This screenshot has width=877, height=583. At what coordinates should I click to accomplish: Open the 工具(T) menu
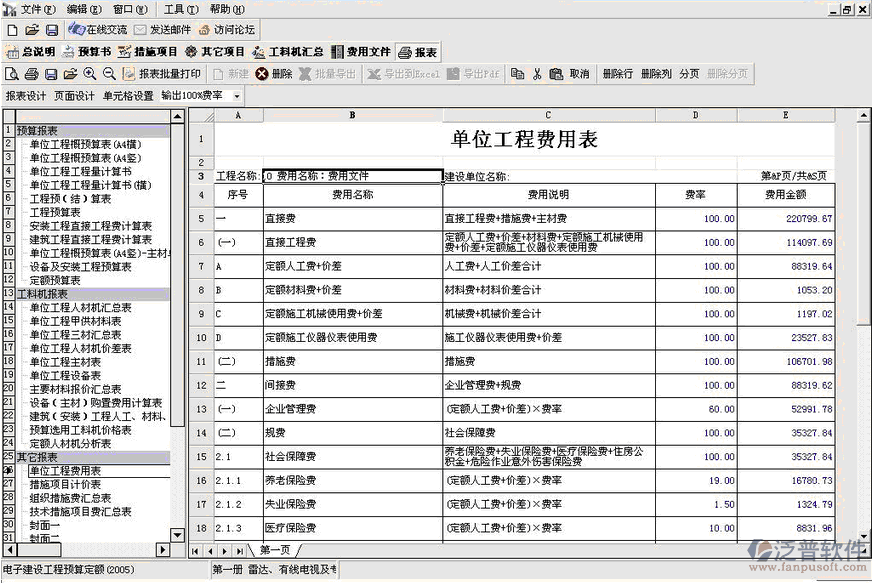[180, 9]
